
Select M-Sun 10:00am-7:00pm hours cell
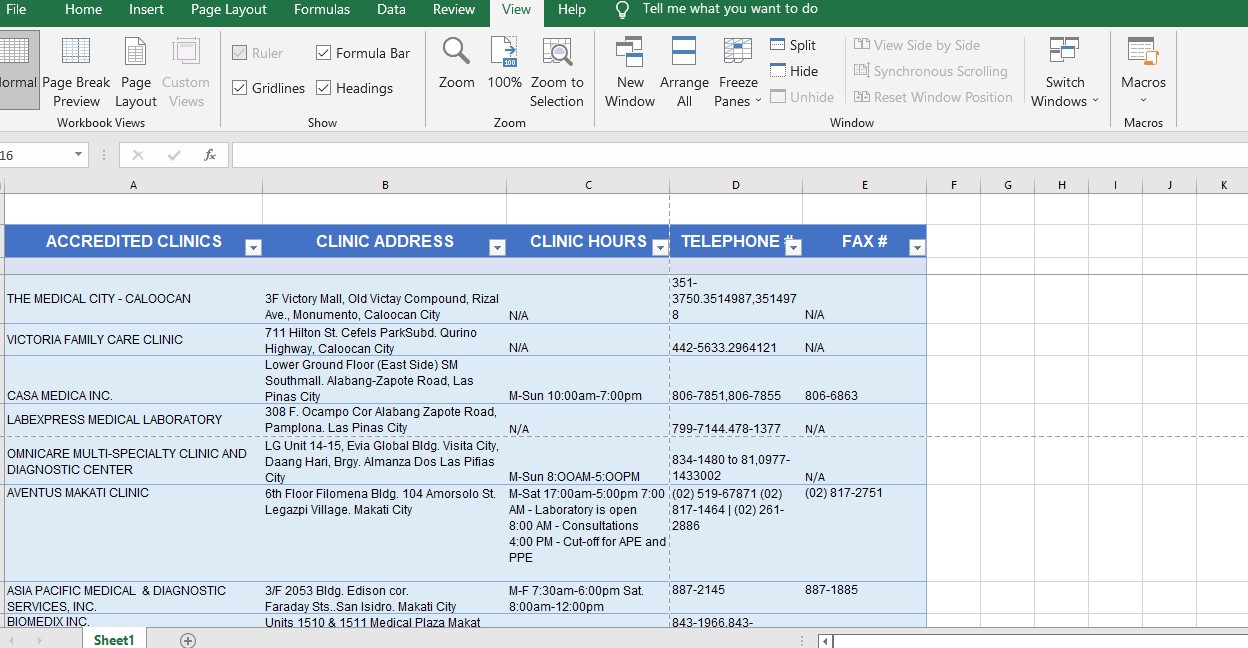[x=588, y=380]
